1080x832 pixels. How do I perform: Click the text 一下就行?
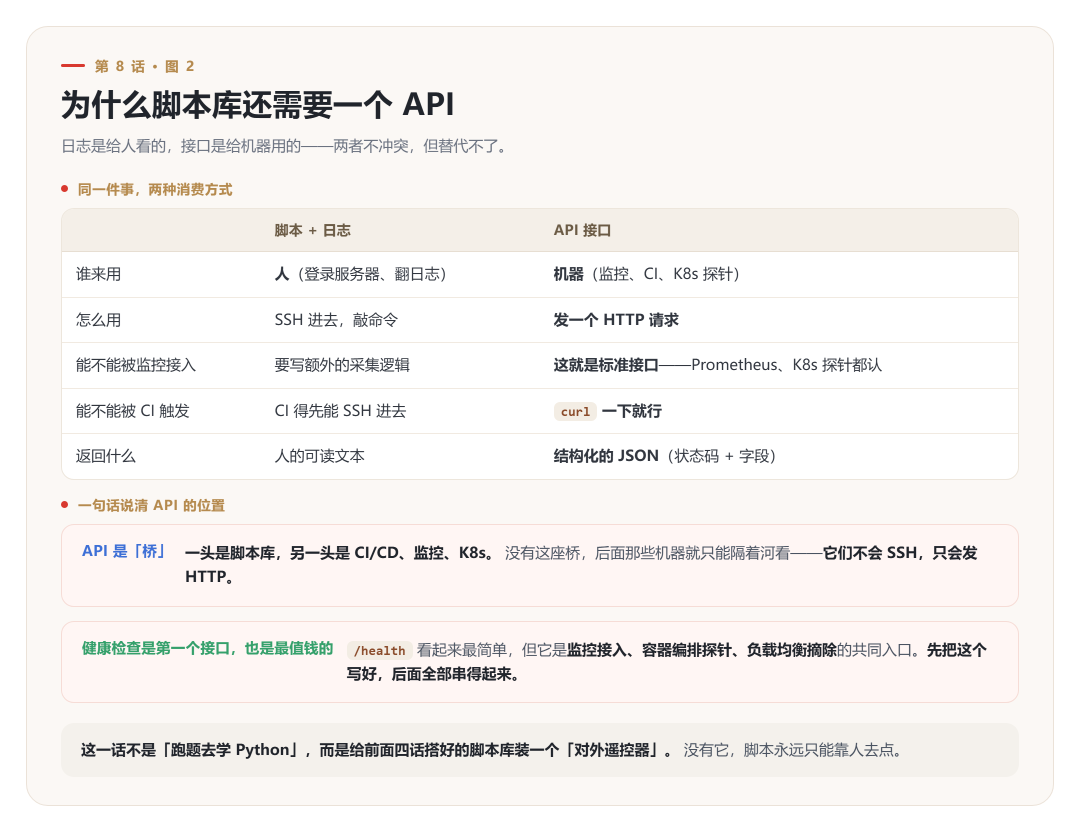tap(632, 411)
